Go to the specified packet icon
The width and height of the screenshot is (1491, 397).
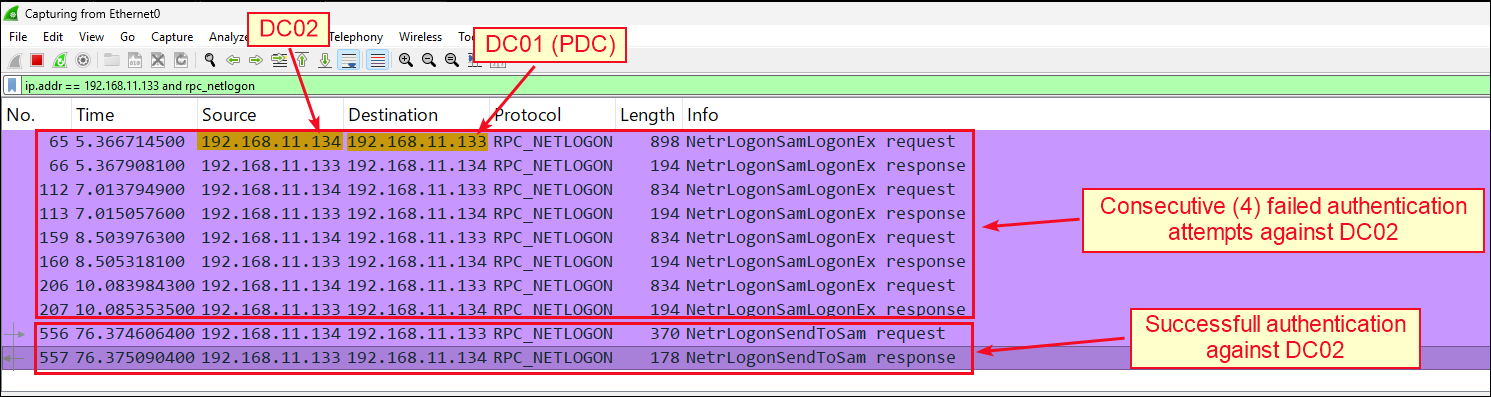(279, 60)
